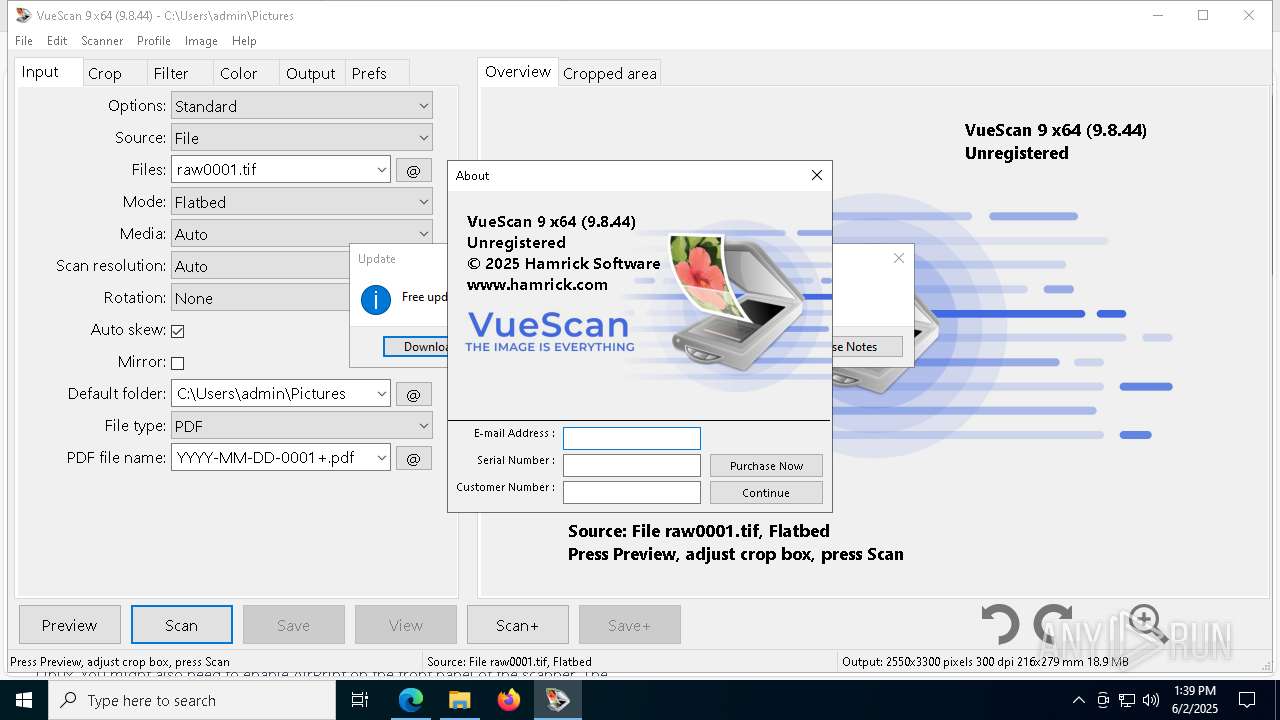Click the Download button in Update dialog
Image resolution: width=1280 pixels, height=720 pixels.
pyautogui.click(x=415, y=346)
